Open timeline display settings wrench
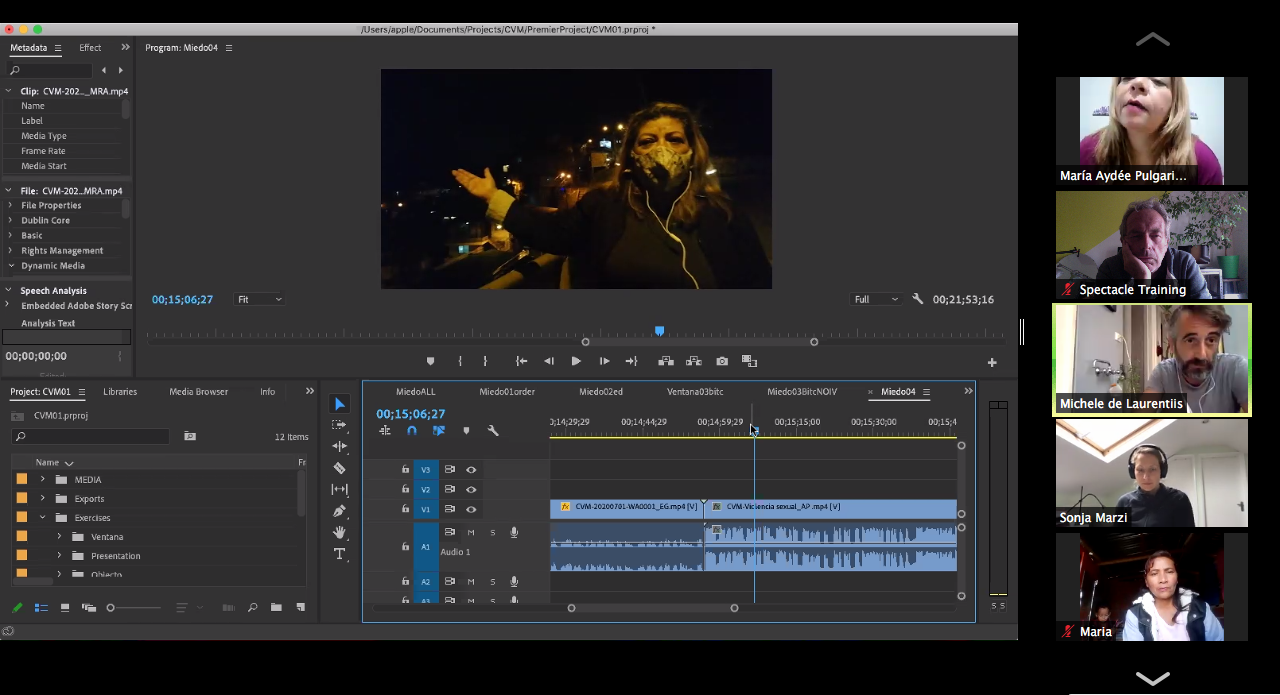The width and height of the screenshot is (1280, 695). [x=493, y=431]
